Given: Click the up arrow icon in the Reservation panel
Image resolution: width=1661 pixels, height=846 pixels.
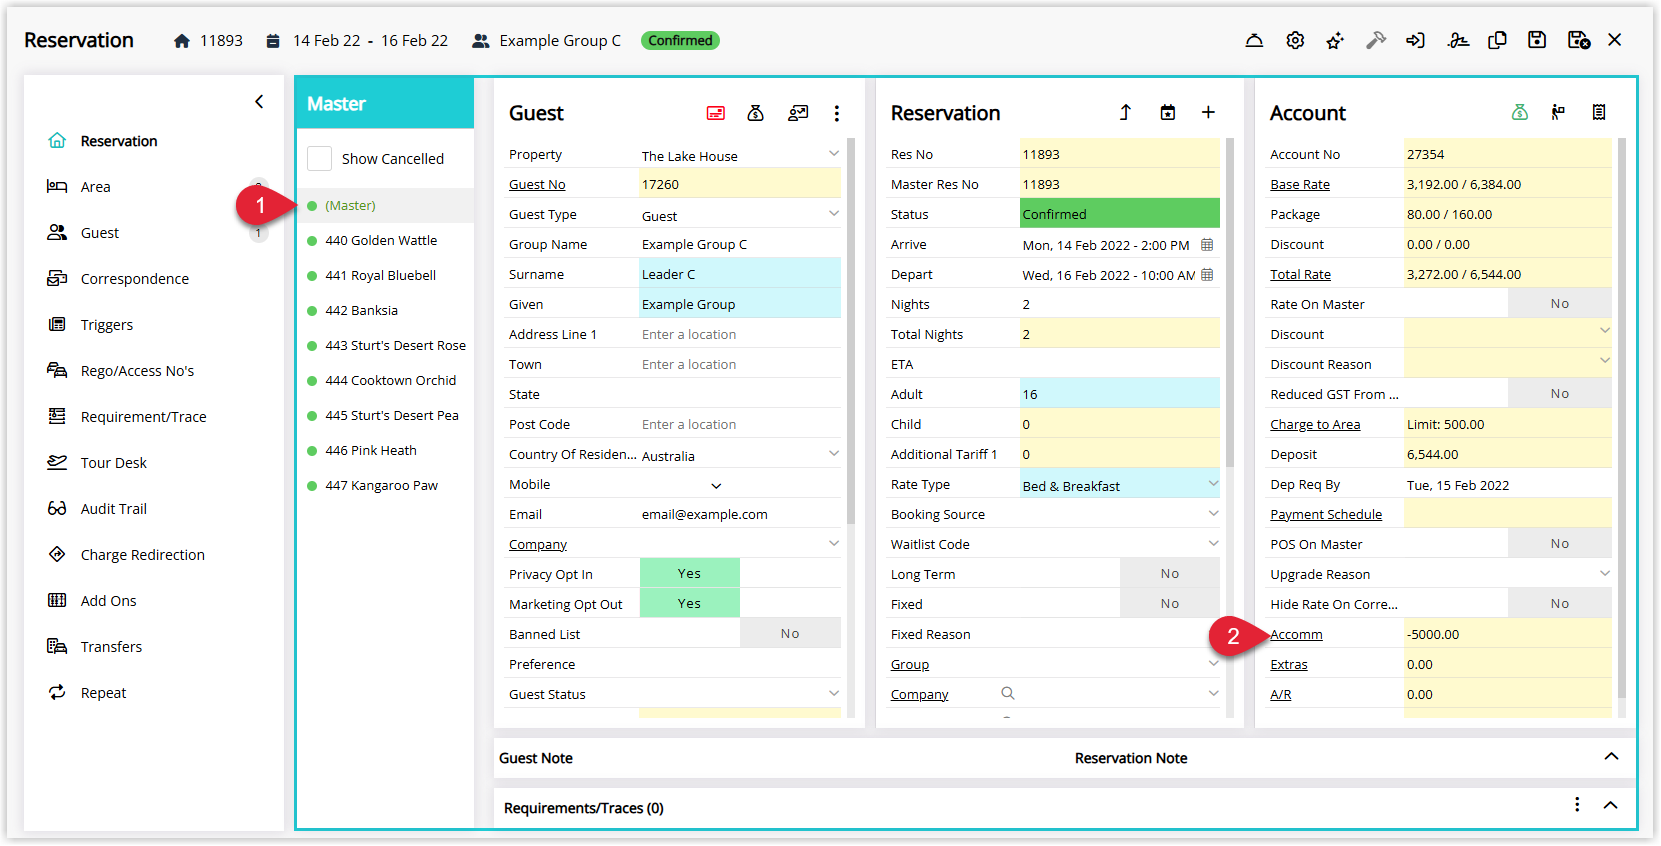Looking at the screenshot, I should (1125, 113).
